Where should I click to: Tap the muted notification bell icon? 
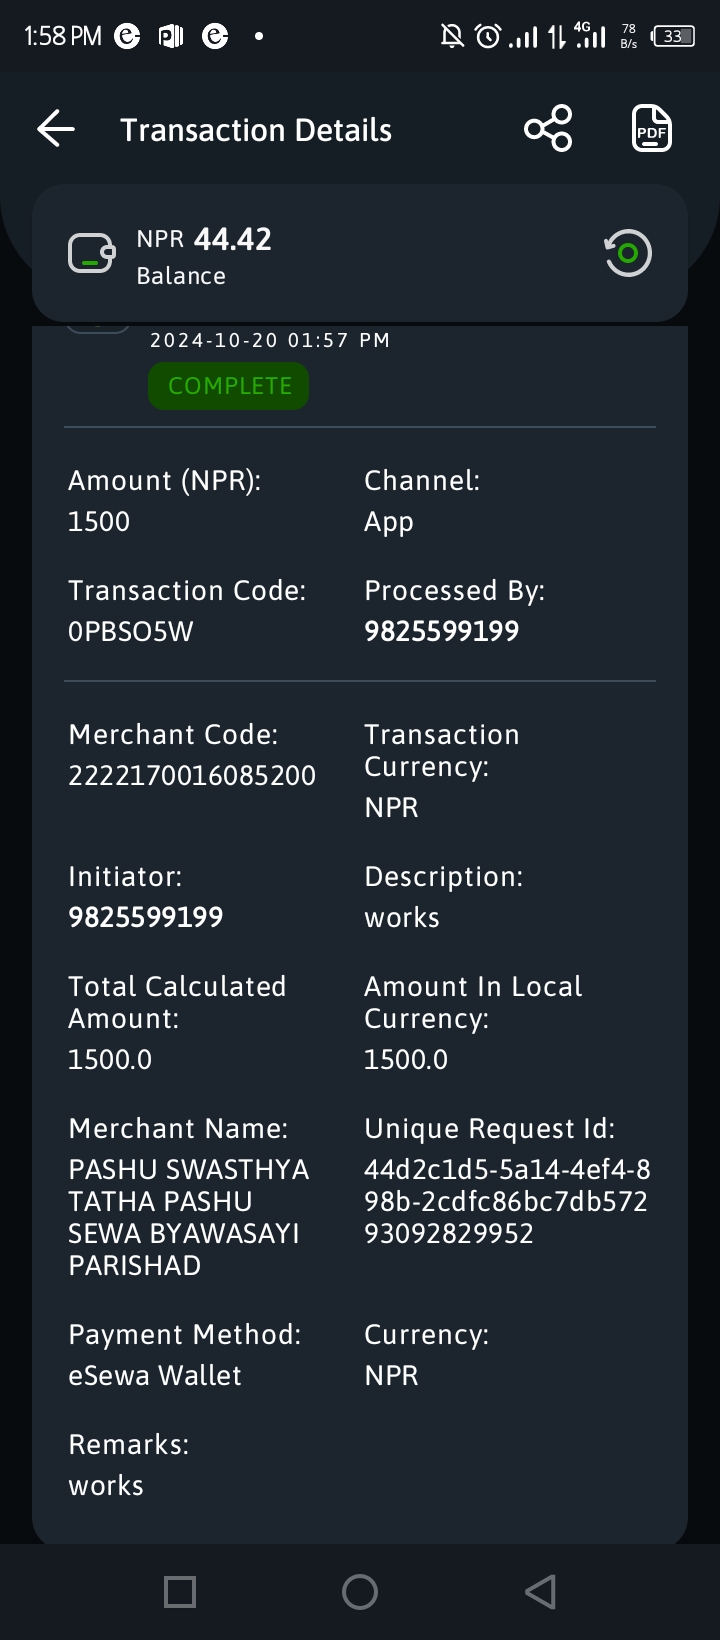[452, 37]
